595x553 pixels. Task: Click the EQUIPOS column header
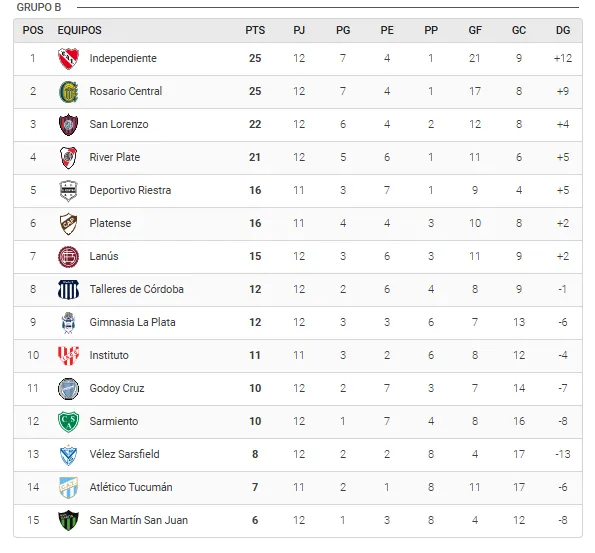[x=79, y=30]
